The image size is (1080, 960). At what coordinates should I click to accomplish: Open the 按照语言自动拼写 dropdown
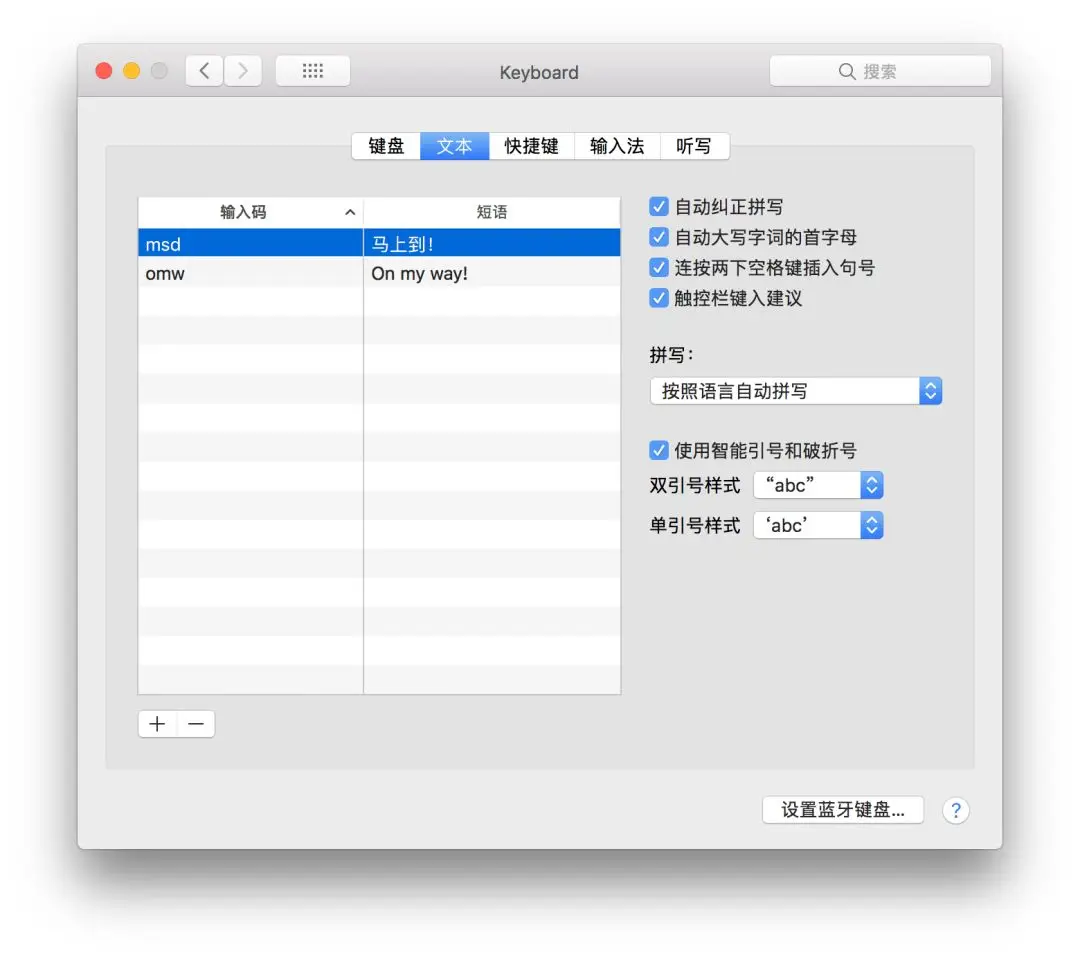coord(796,391)
